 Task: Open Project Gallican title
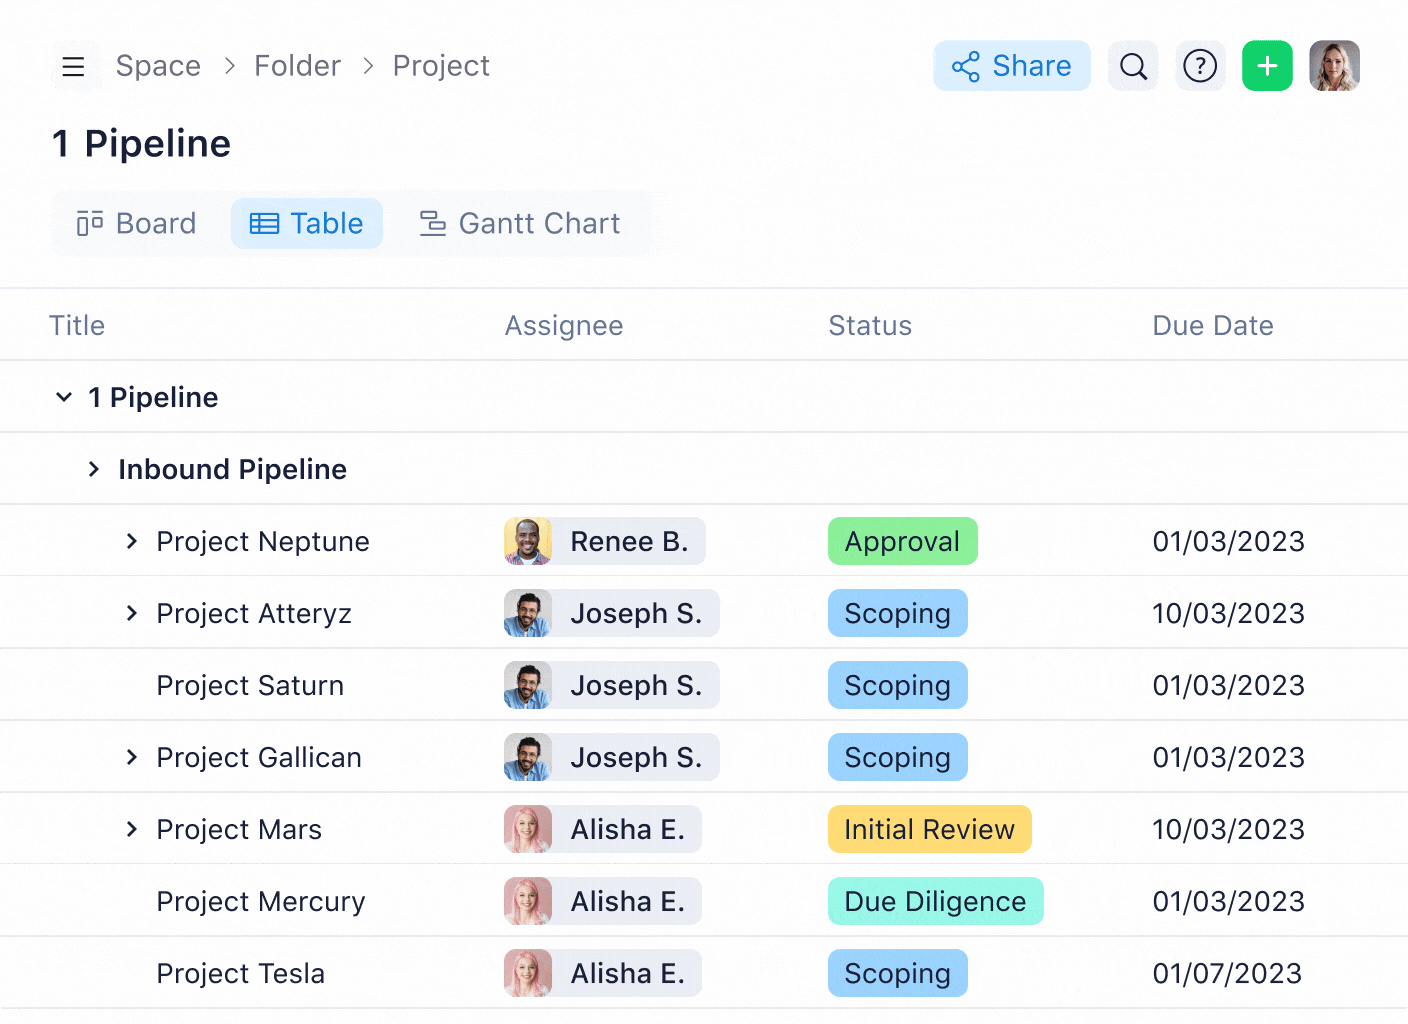(259, 758)
